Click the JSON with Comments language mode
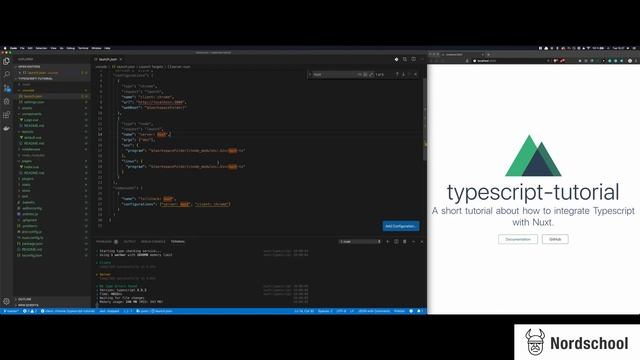The image size is (640, 360). click(x=374, y=311)
